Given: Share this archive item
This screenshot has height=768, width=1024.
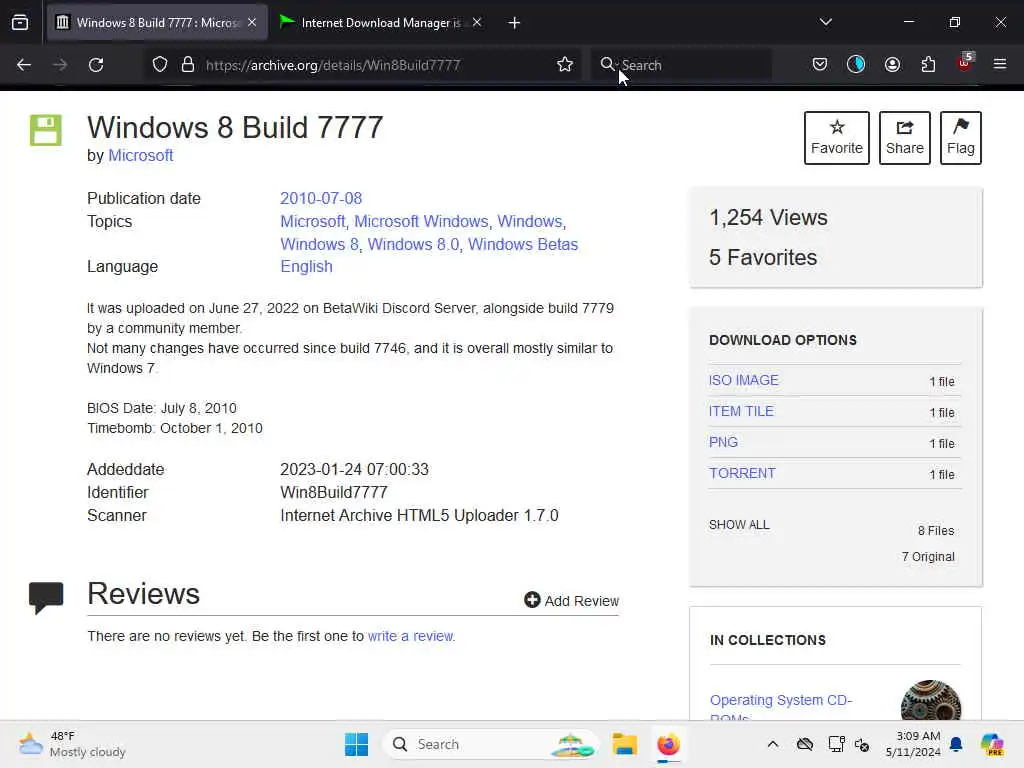Looking at the screenshot, I should 904,138.
